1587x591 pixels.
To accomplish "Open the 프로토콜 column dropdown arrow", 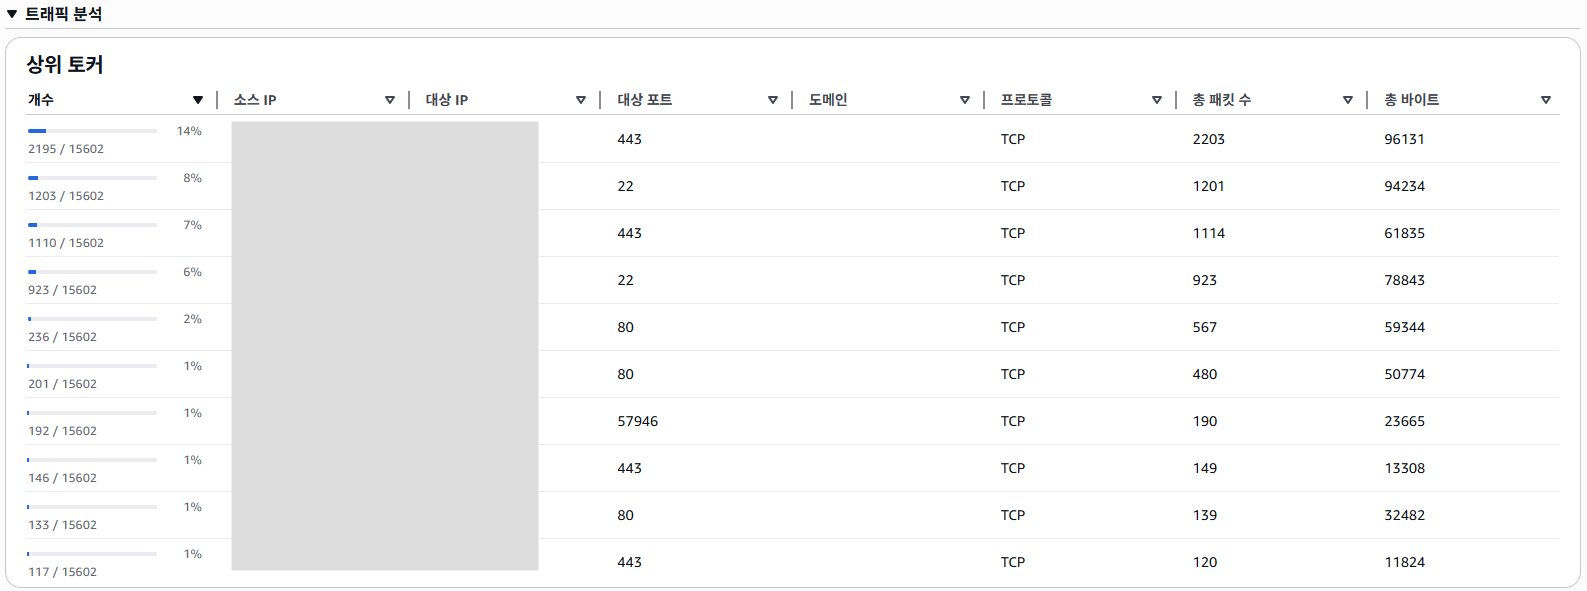I will (1157, 100).
